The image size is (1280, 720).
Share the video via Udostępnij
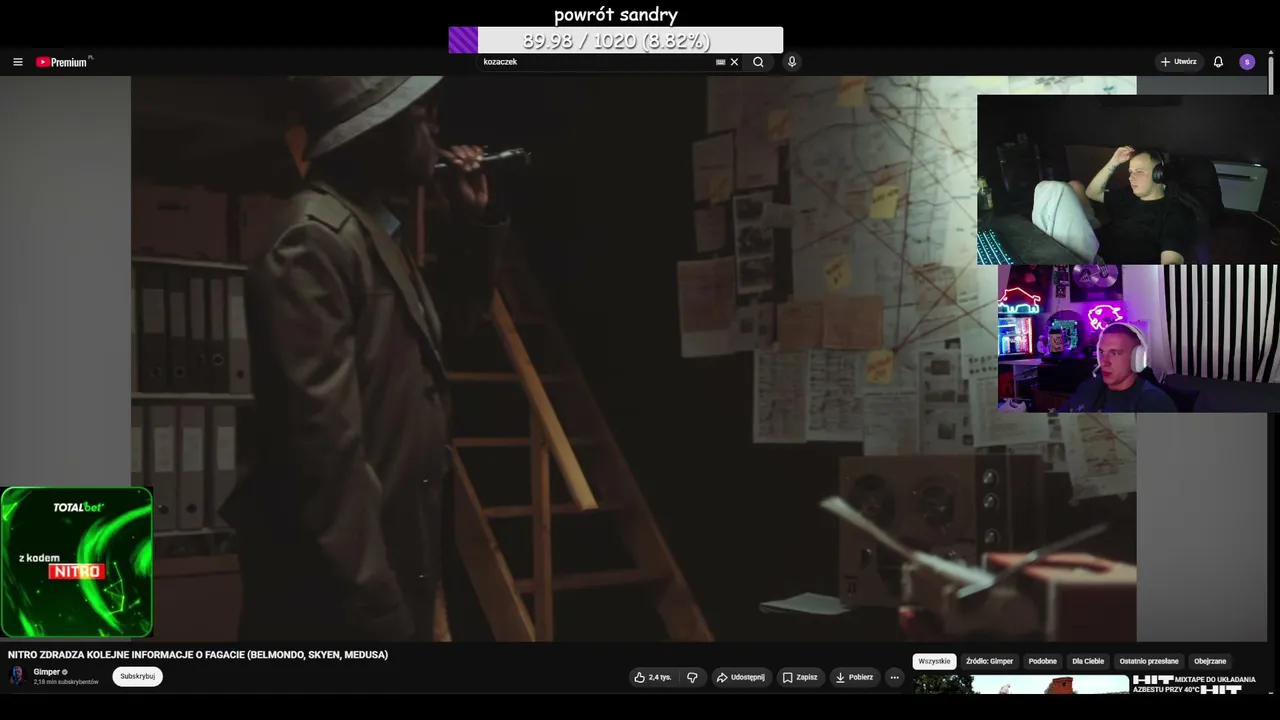pos(740,677)
